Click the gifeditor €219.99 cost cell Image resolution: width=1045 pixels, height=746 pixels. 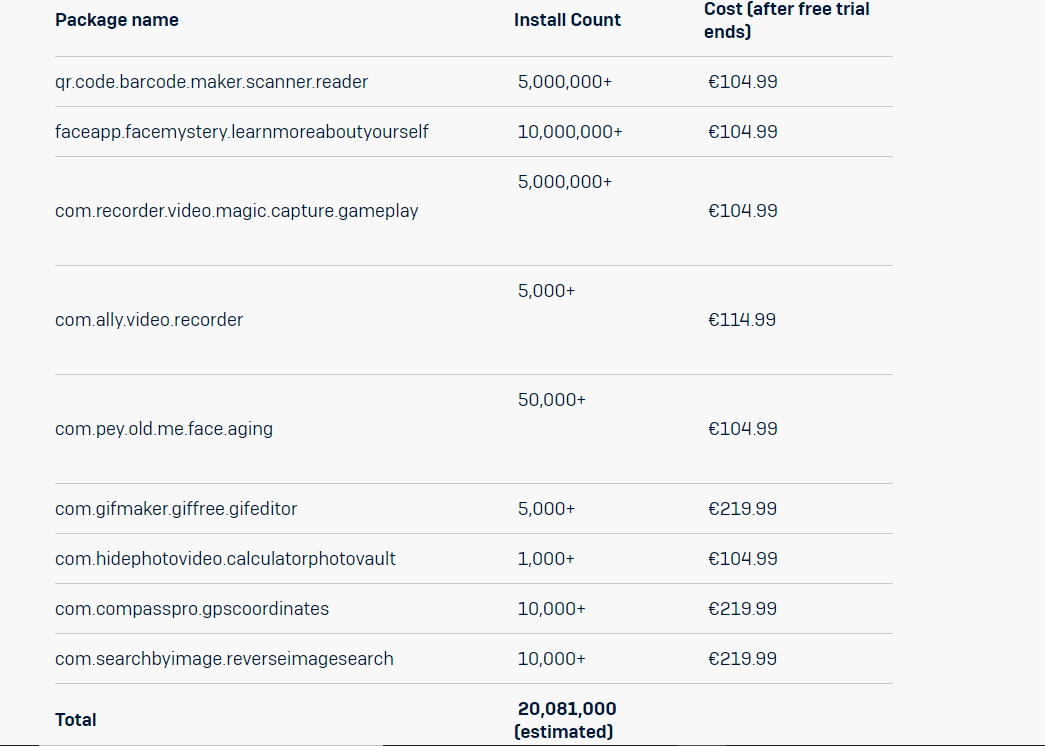click(742, 509)
